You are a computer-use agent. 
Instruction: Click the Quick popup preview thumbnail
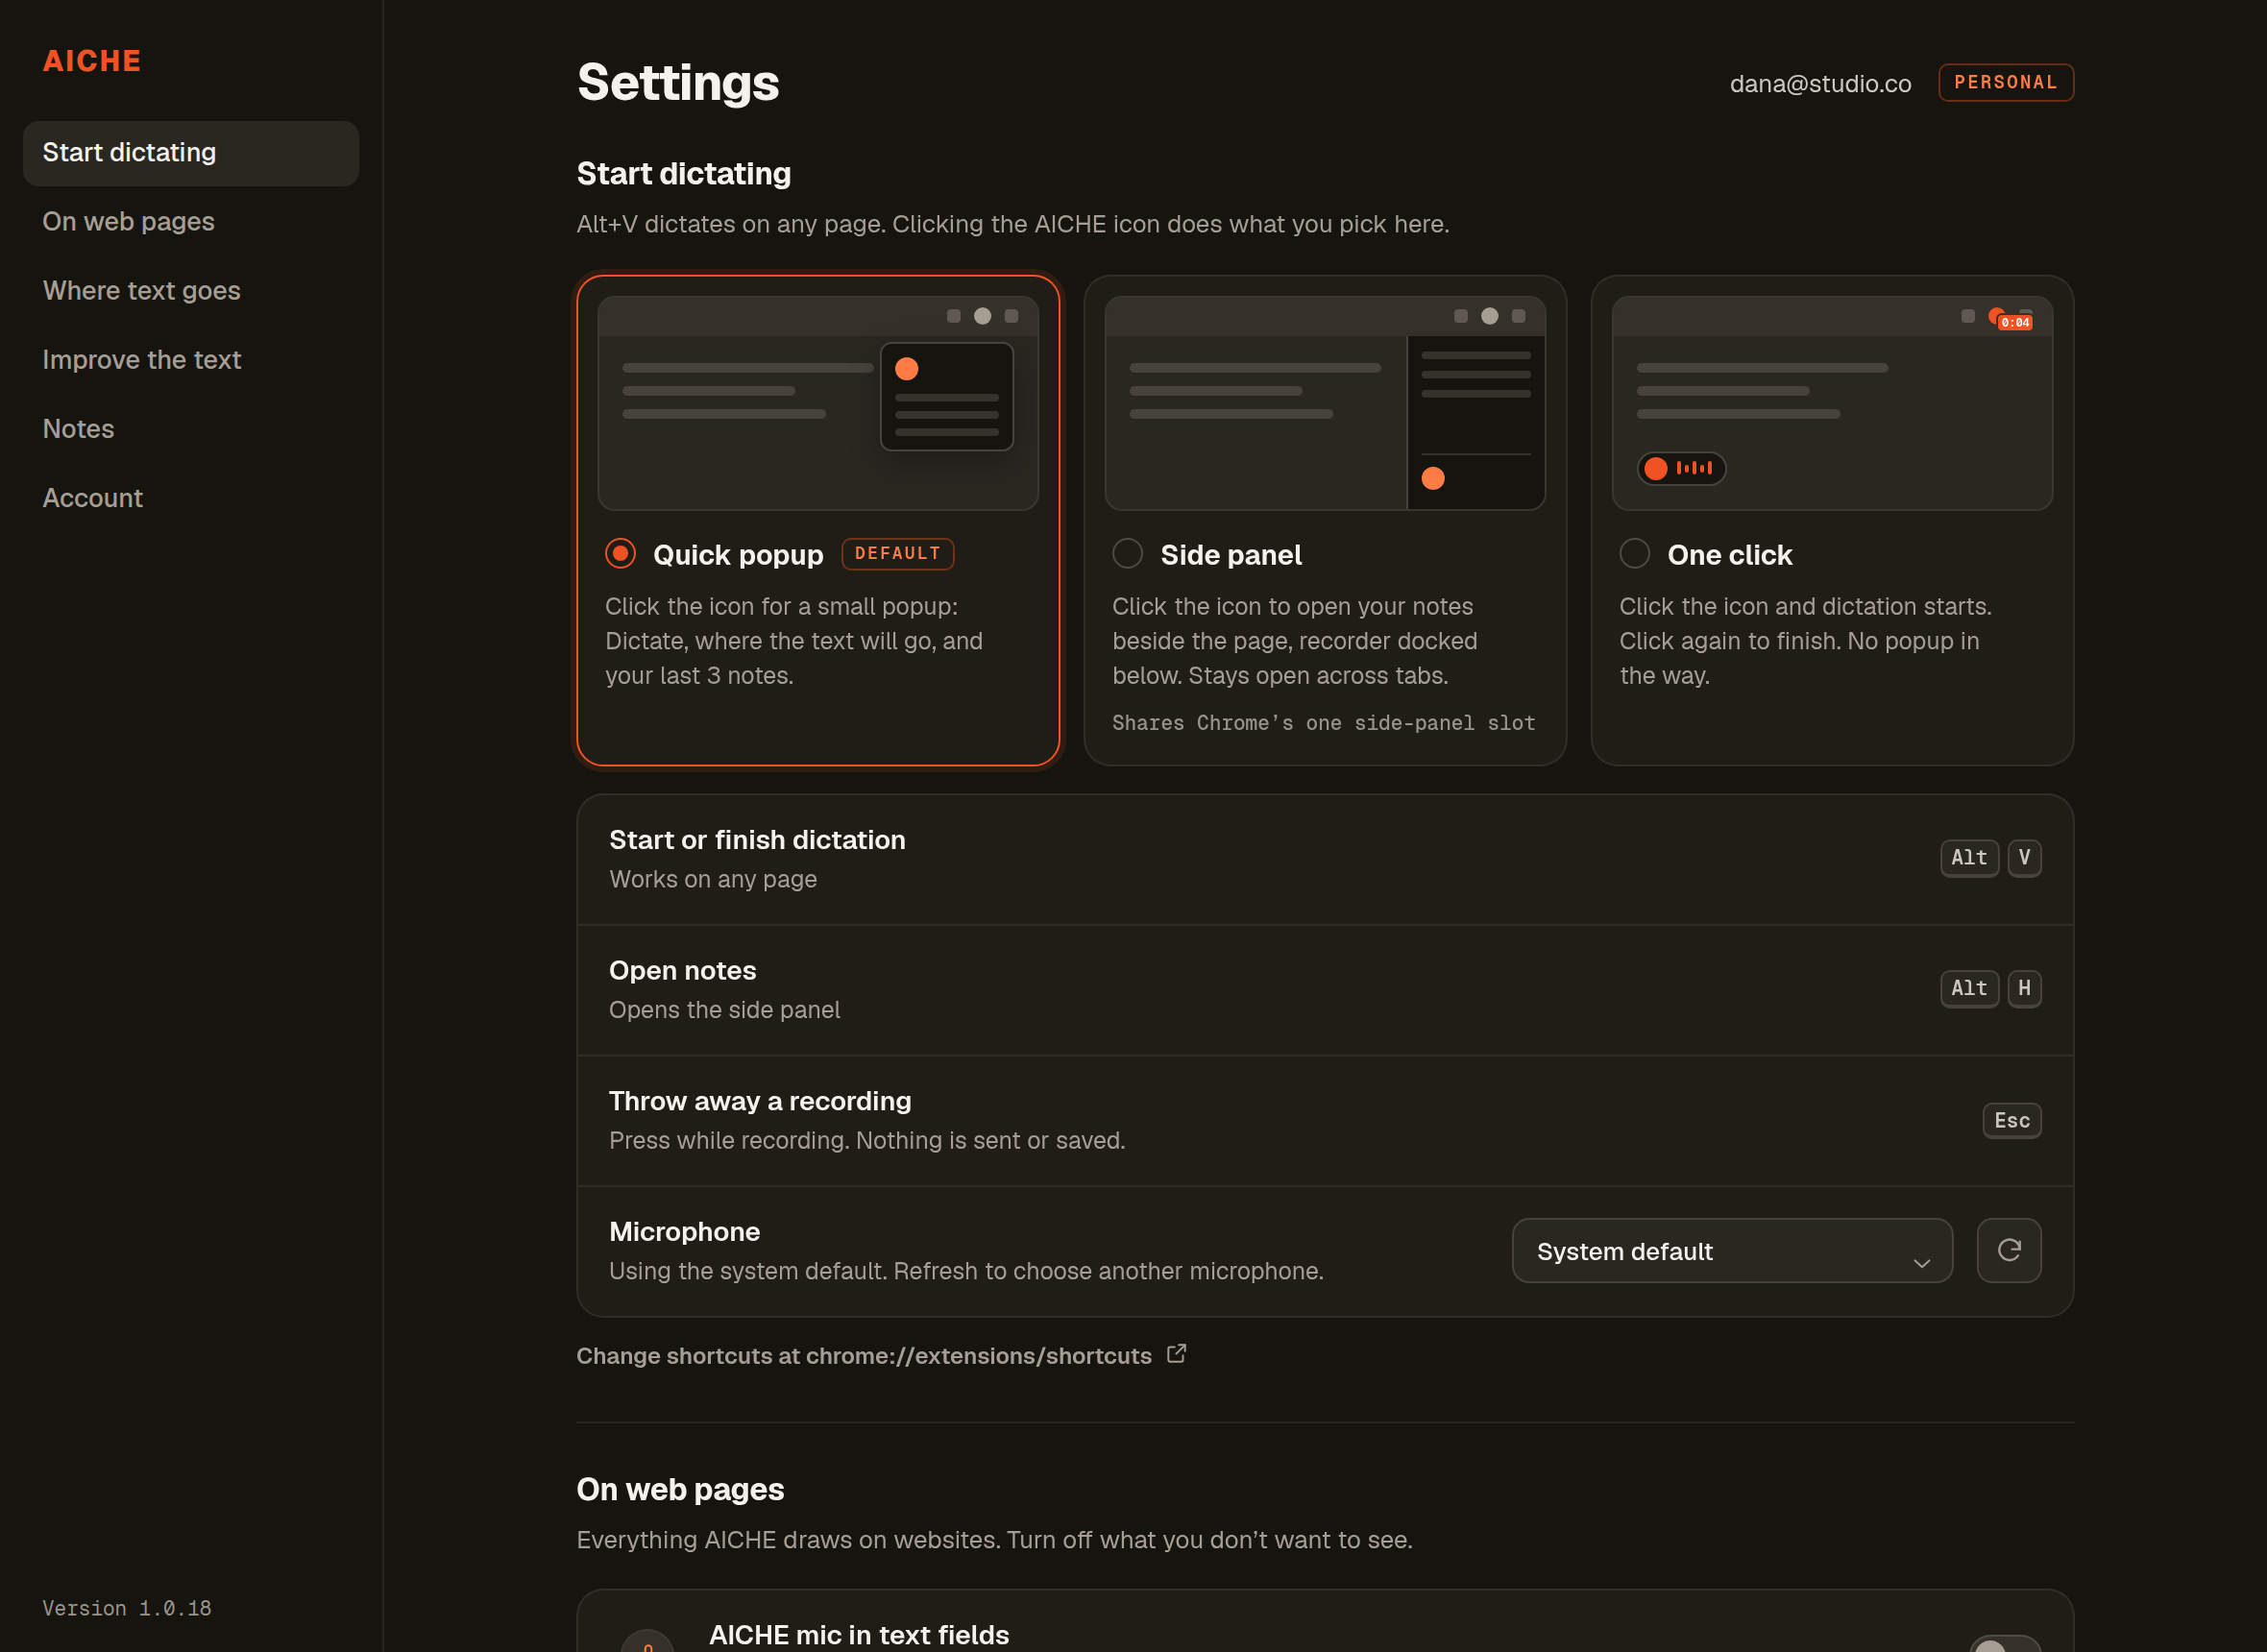(x=818, y=403)
